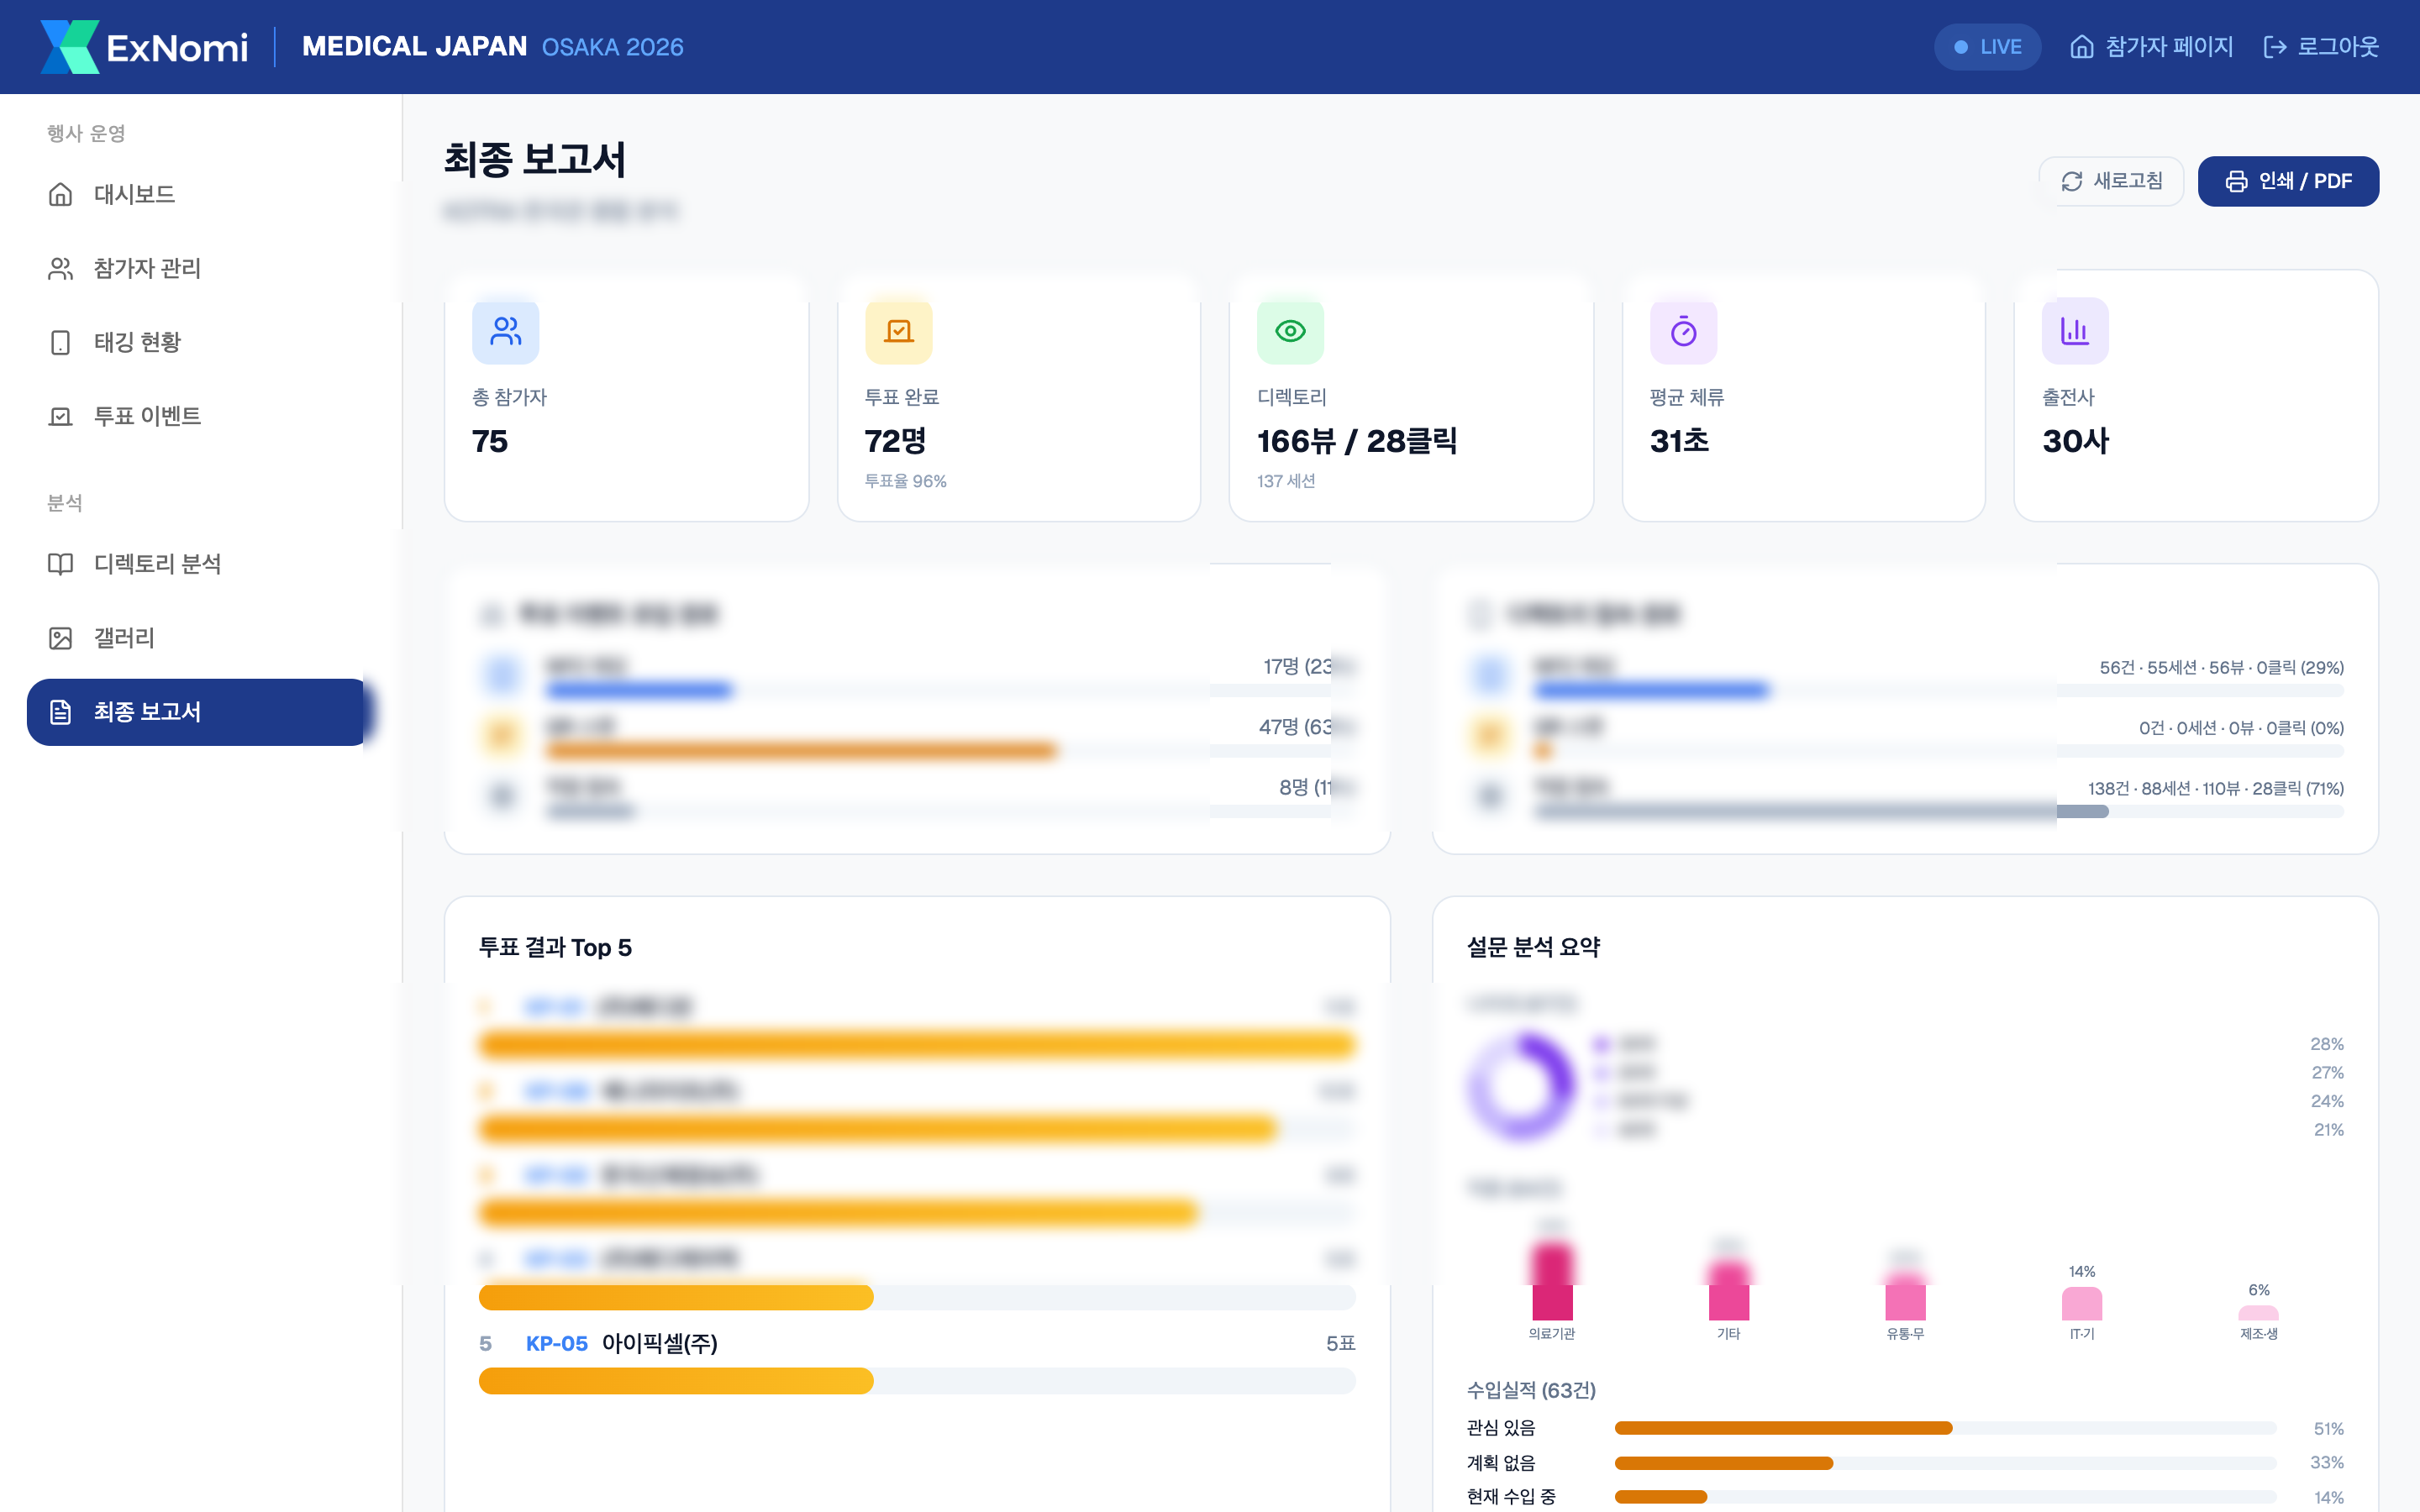Click KP-05 아이픽셀(주) vote progress bar
The height and width of the screenshot is (1512, 2420).
pos(676,1381)
